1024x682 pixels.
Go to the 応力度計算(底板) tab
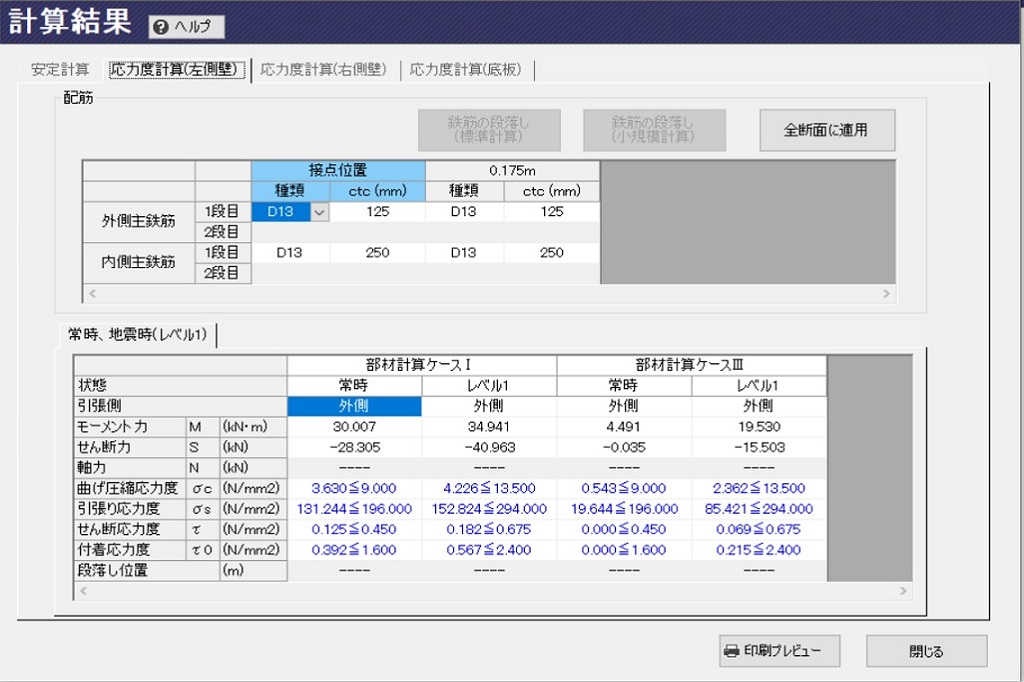point(466,70)
